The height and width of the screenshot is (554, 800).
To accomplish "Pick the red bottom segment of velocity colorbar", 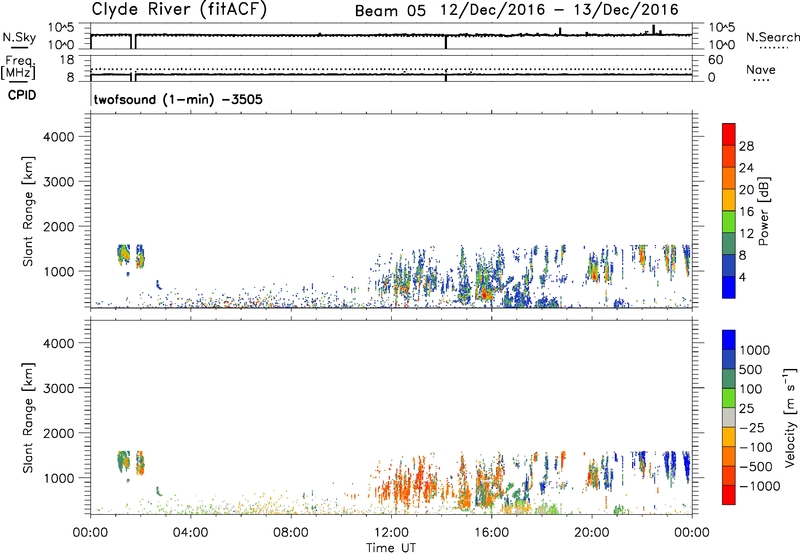I will (x=729, y=495).
